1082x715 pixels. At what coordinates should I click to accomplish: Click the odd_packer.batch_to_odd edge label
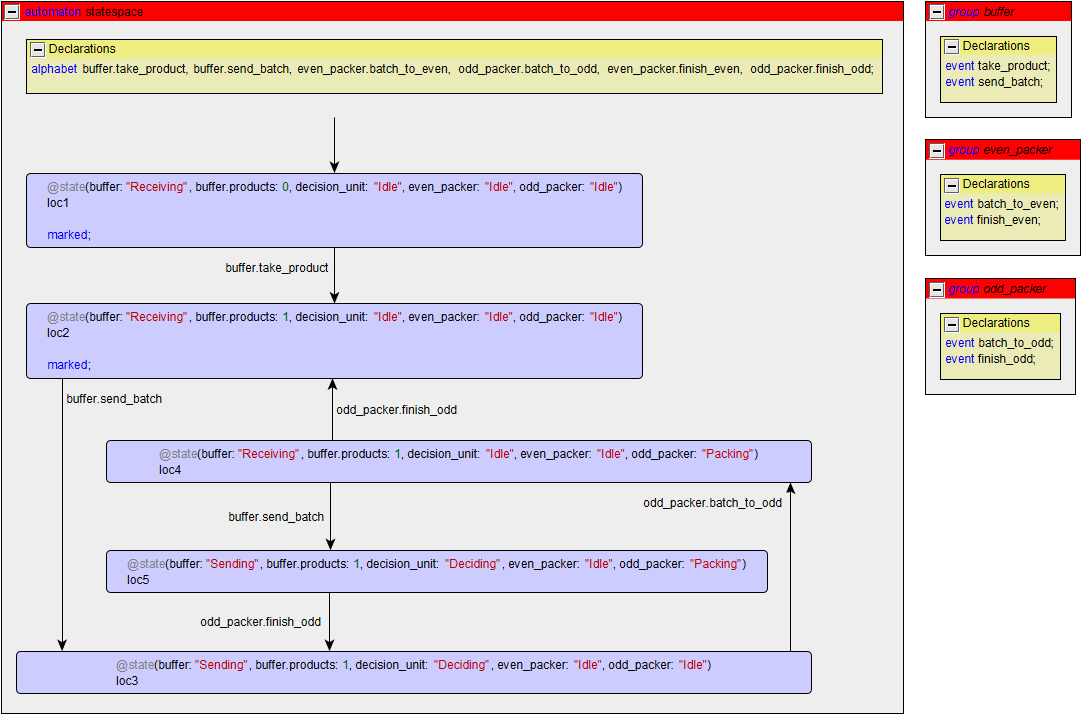pos(712,503)
